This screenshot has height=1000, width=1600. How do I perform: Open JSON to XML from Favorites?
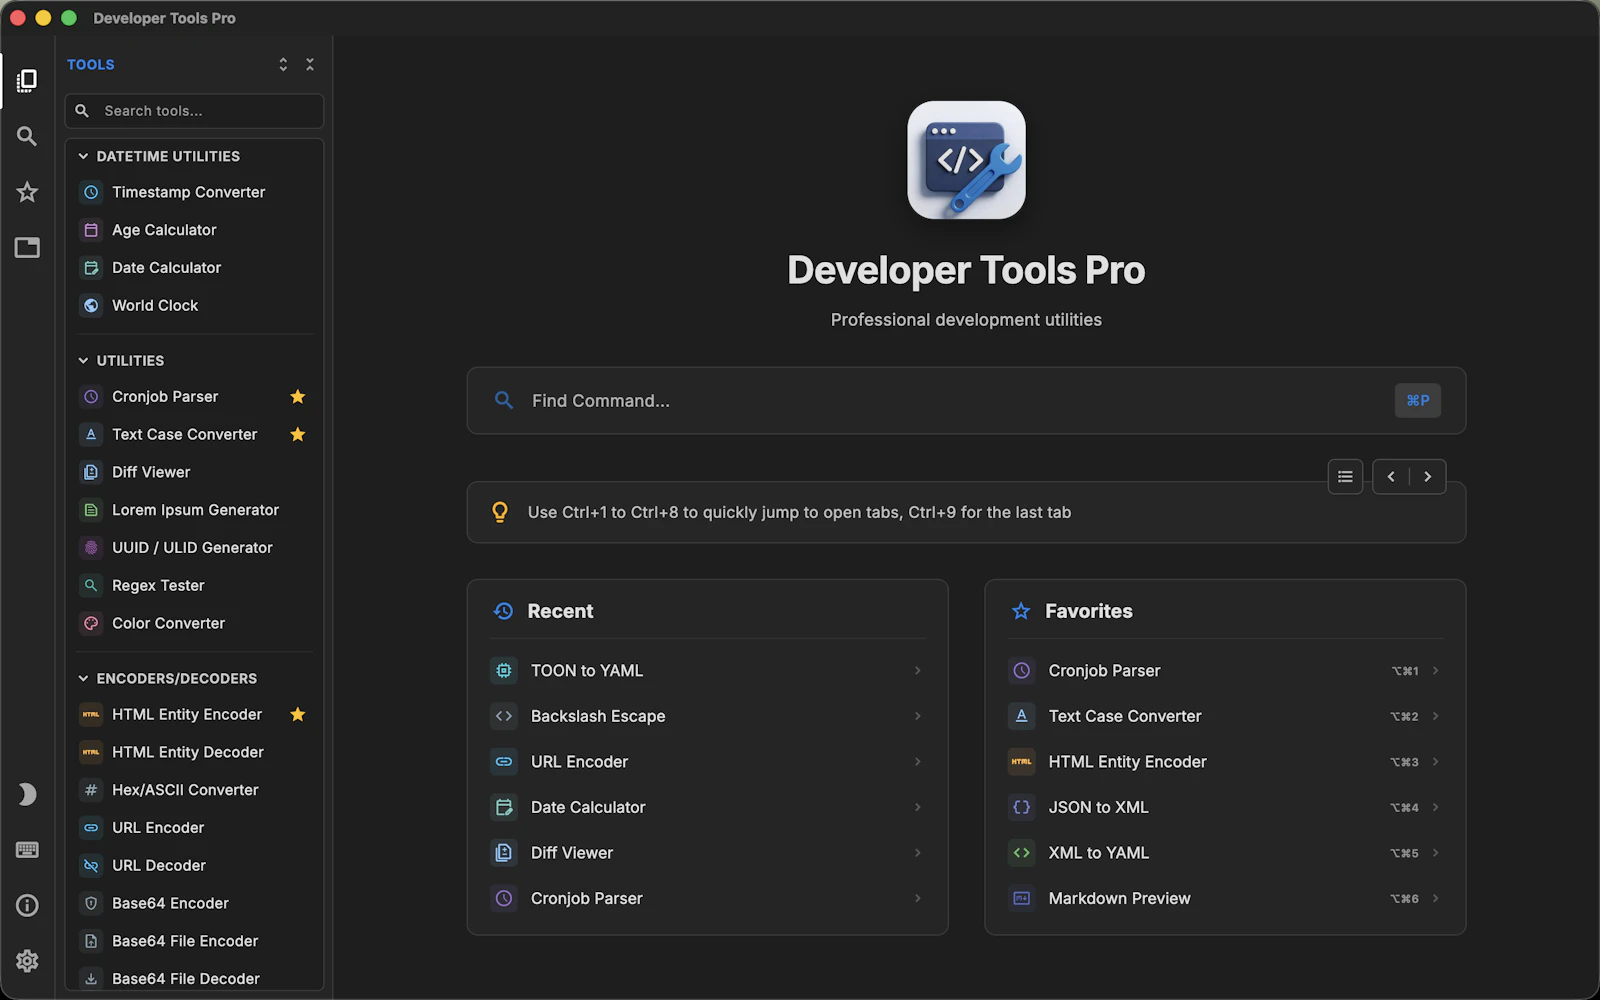[x=1225, y=807]
